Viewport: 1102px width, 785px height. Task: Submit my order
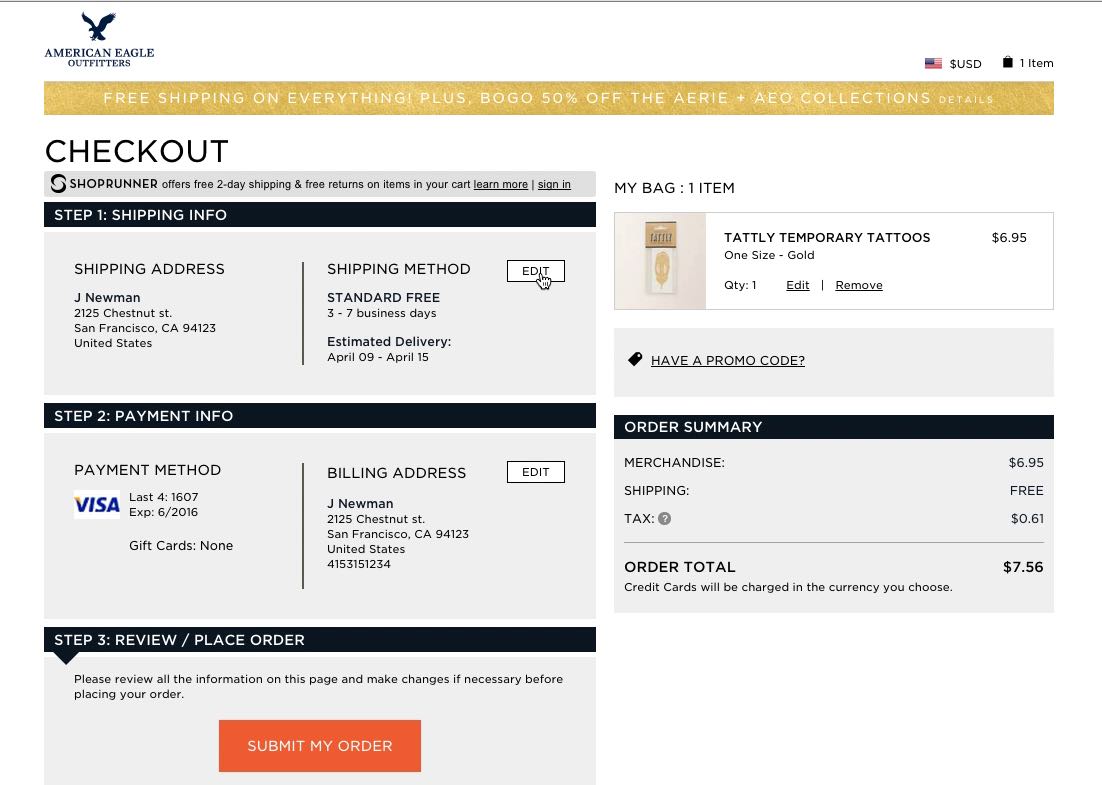(320, 746)
